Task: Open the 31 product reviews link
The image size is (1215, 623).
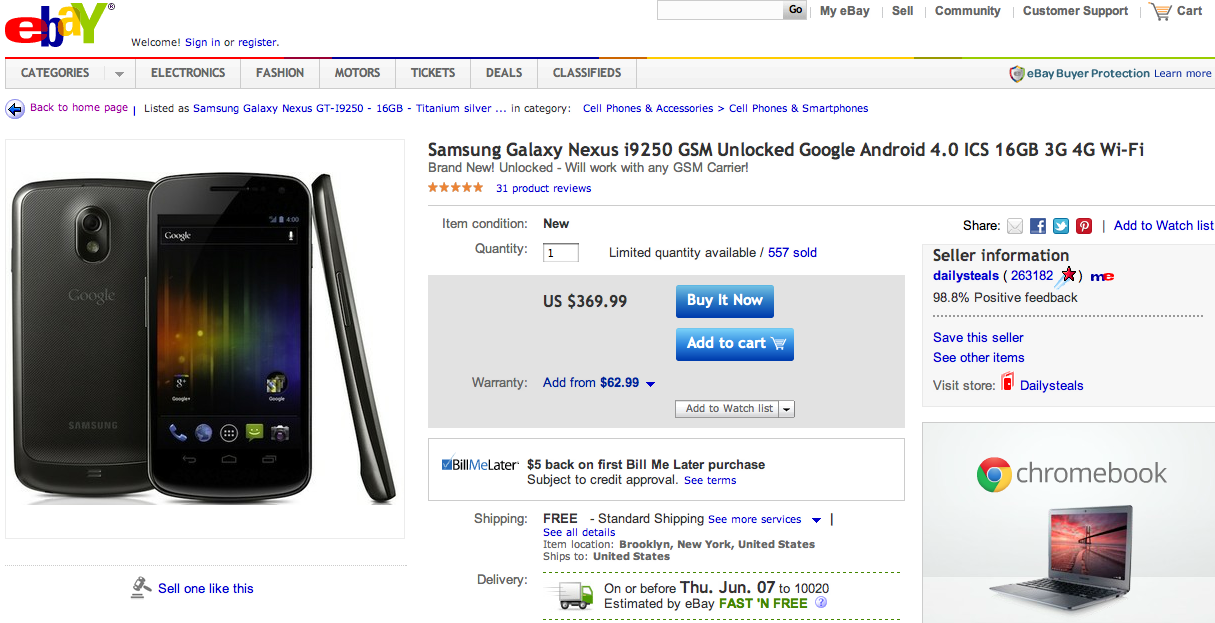Action: point(543,188)
